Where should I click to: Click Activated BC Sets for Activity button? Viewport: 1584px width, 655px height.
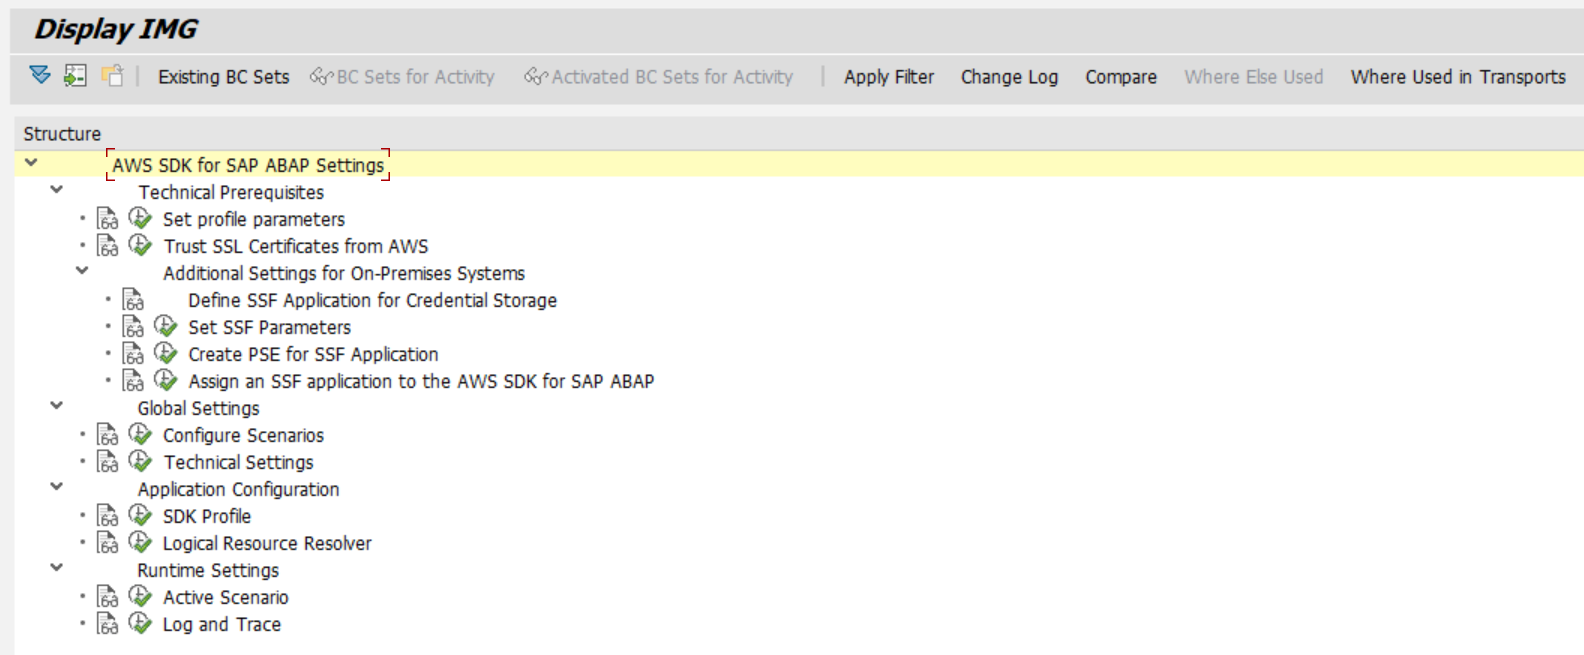click(x=659, y=77)
